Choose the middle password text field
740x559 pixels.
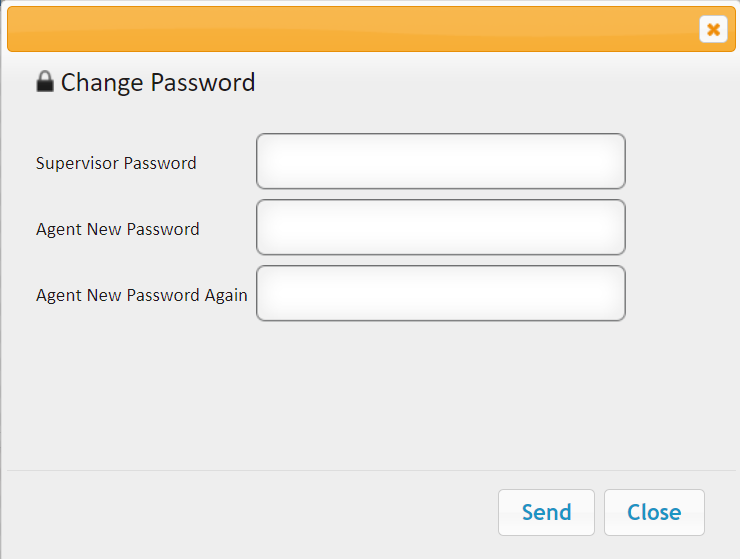441,227
